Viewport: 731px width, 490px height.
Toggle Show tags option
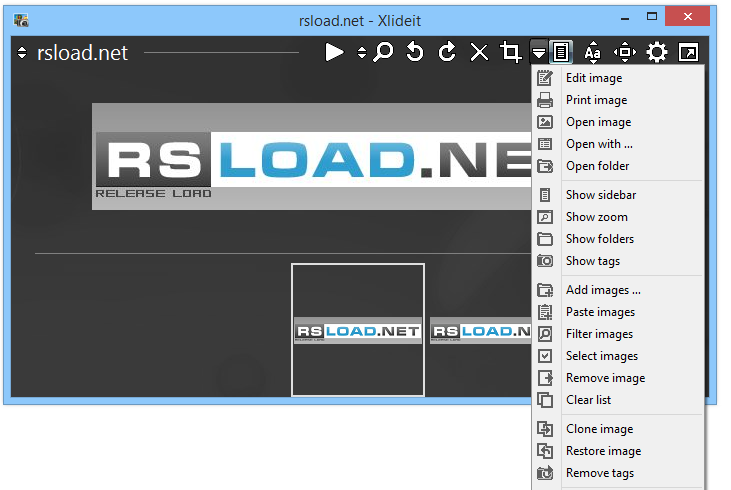coord(618,261)
